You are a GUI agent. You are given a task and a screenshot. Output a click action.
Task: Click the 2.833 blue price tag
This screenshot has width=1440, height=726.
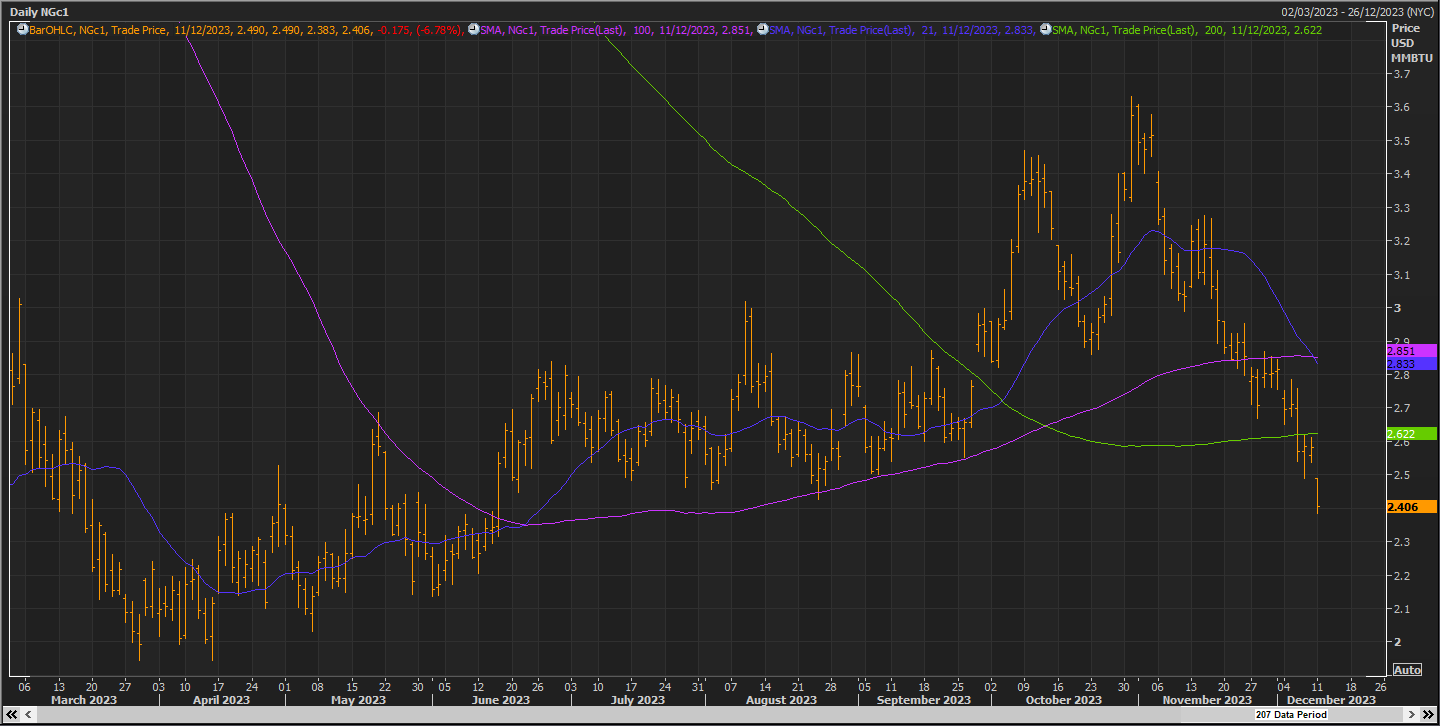[x=1411, y=364]
